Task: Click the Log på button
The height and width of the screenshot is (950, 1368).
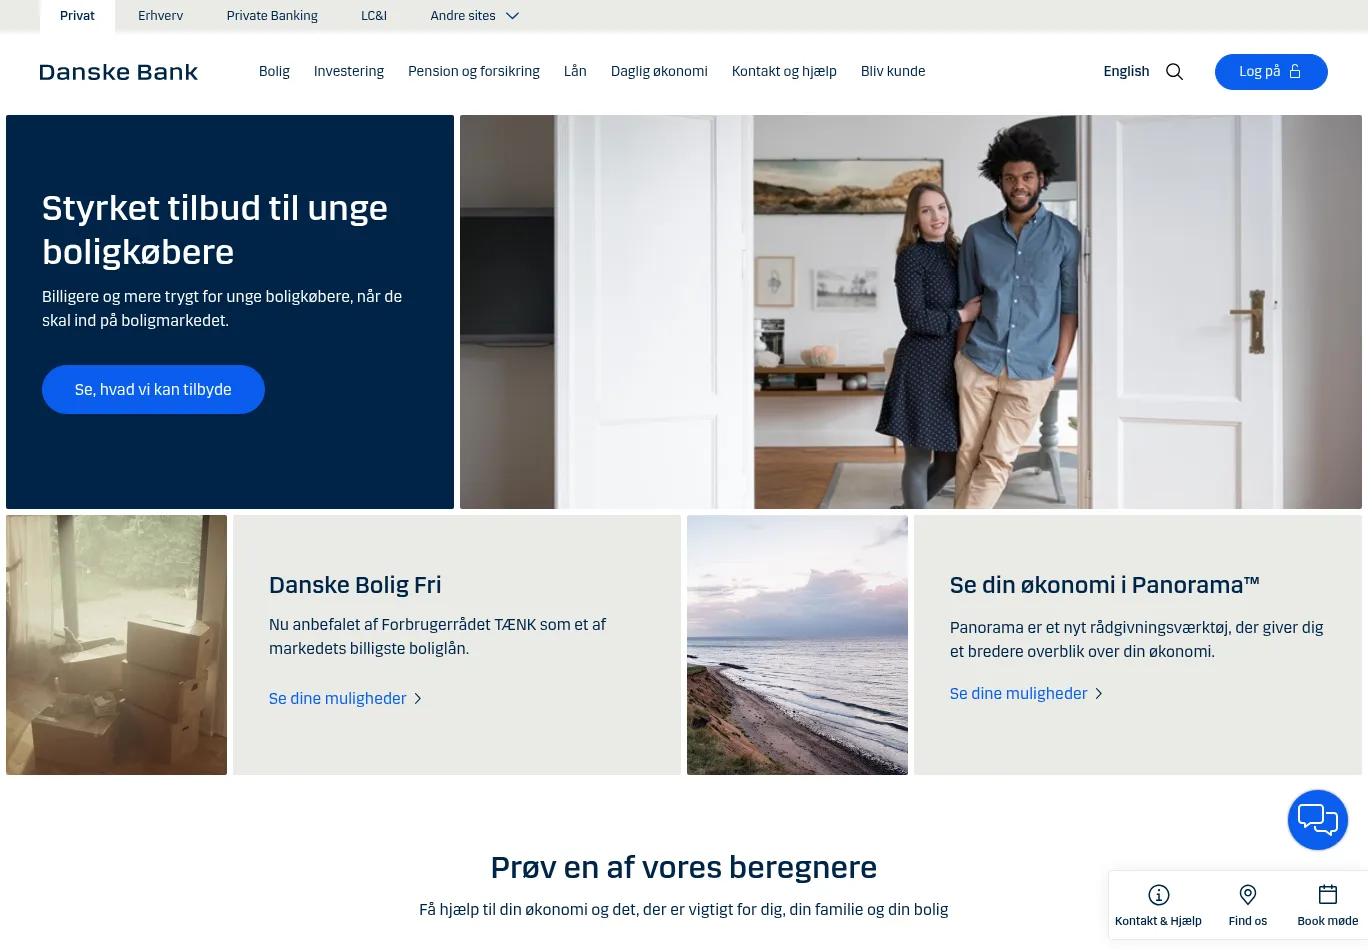Action: (x=1271, y=72)
